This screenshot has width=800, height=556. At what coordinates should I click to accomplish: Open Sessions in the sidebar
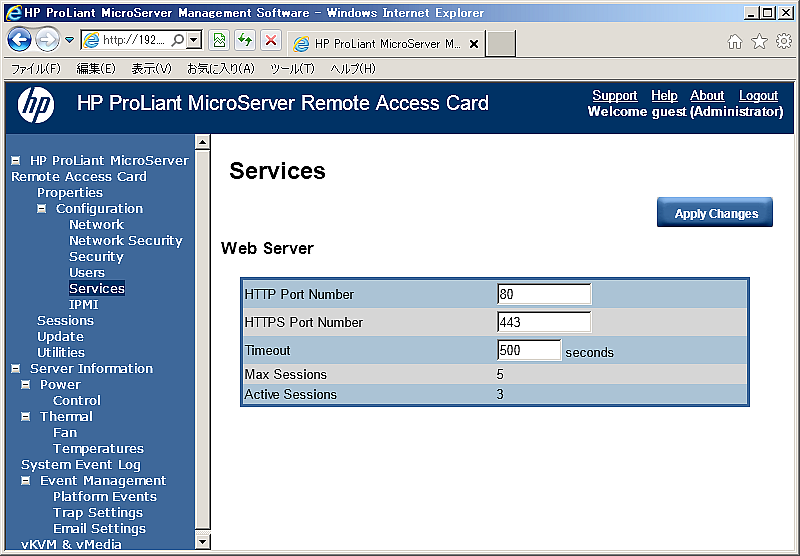coord(65,320)
